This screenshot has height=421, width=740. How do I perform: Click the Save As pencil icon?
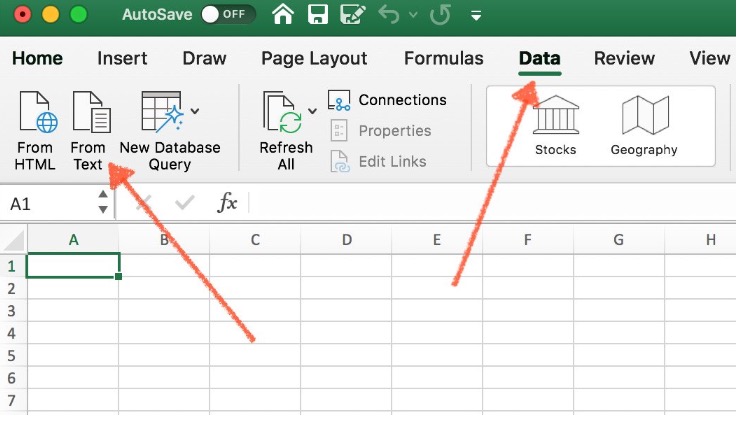[x=353, y=15]
